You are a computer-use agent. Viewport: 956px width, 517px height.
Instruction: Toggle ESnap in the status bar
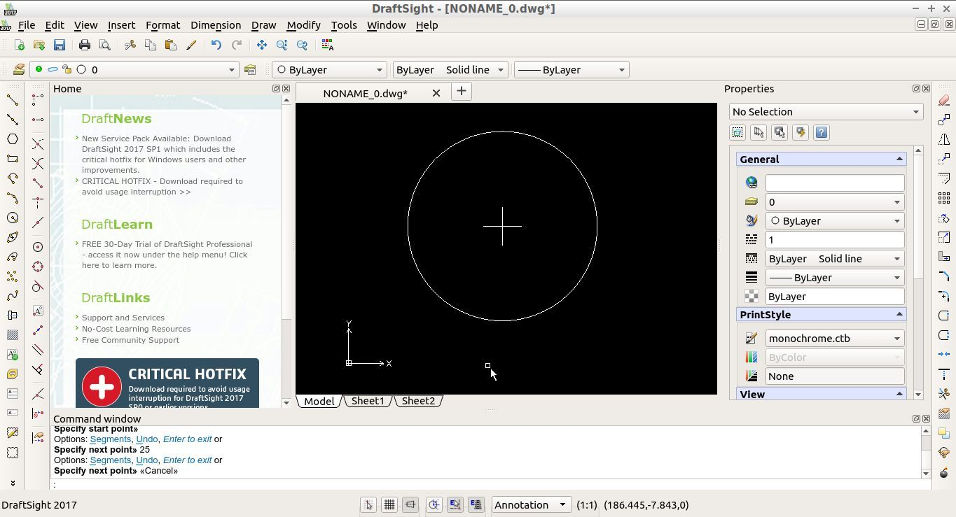(454, 505)
